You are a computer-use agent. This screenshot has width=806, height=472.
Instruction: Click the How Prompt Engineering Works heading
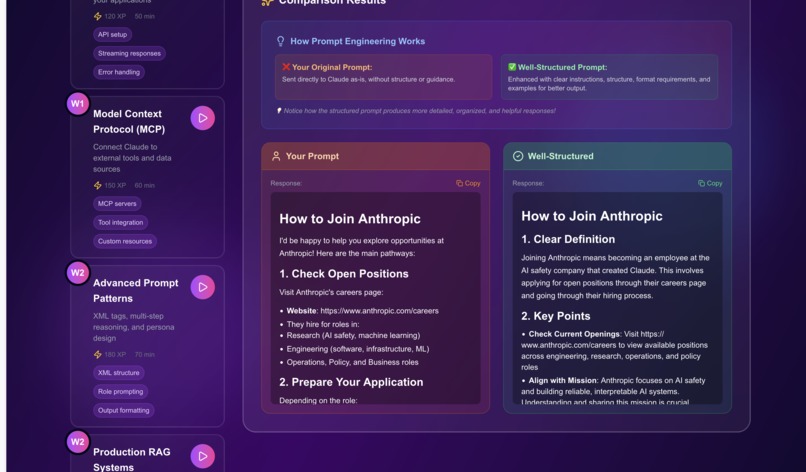click(x=358, y=41)
